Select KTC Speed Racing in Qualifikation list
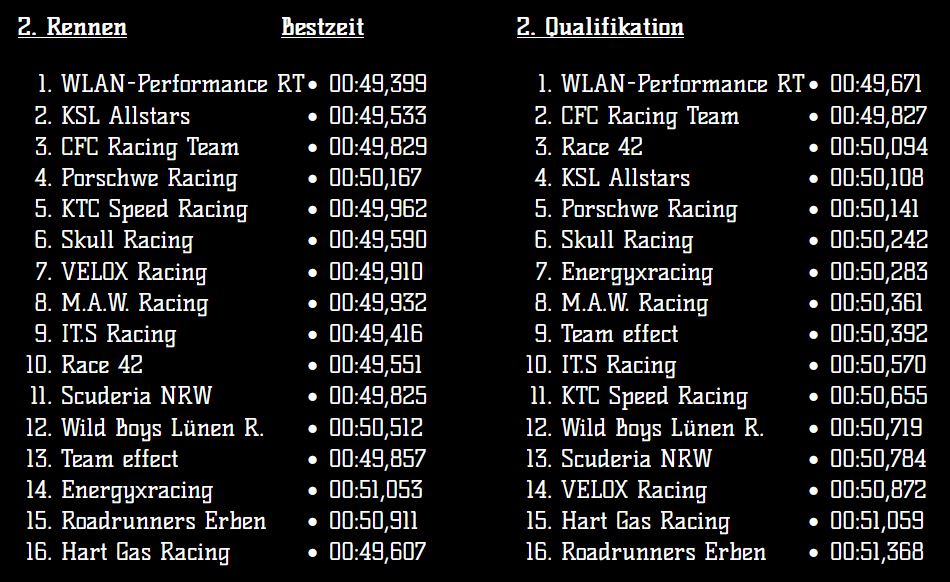 point(654,397)
